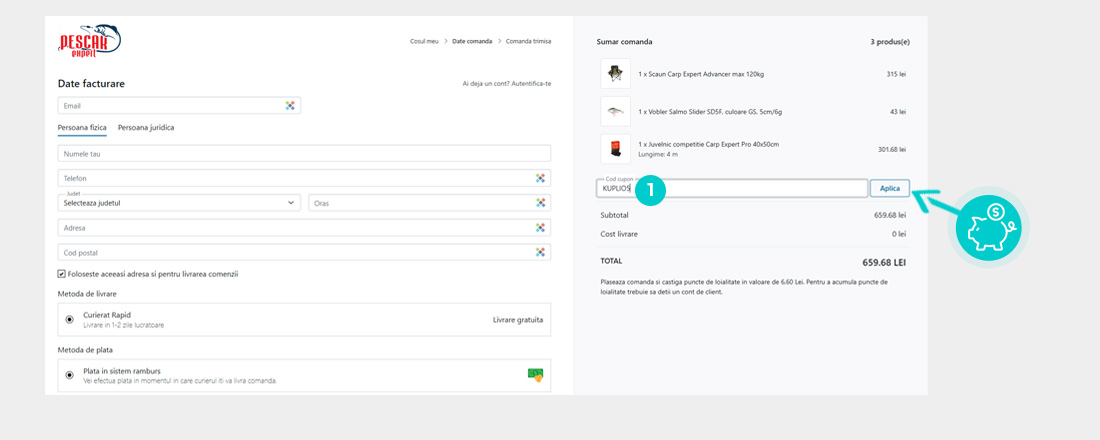Select the Persoana fizica tab
This screenshot has width=1100, height=440.
click(82, 128)
